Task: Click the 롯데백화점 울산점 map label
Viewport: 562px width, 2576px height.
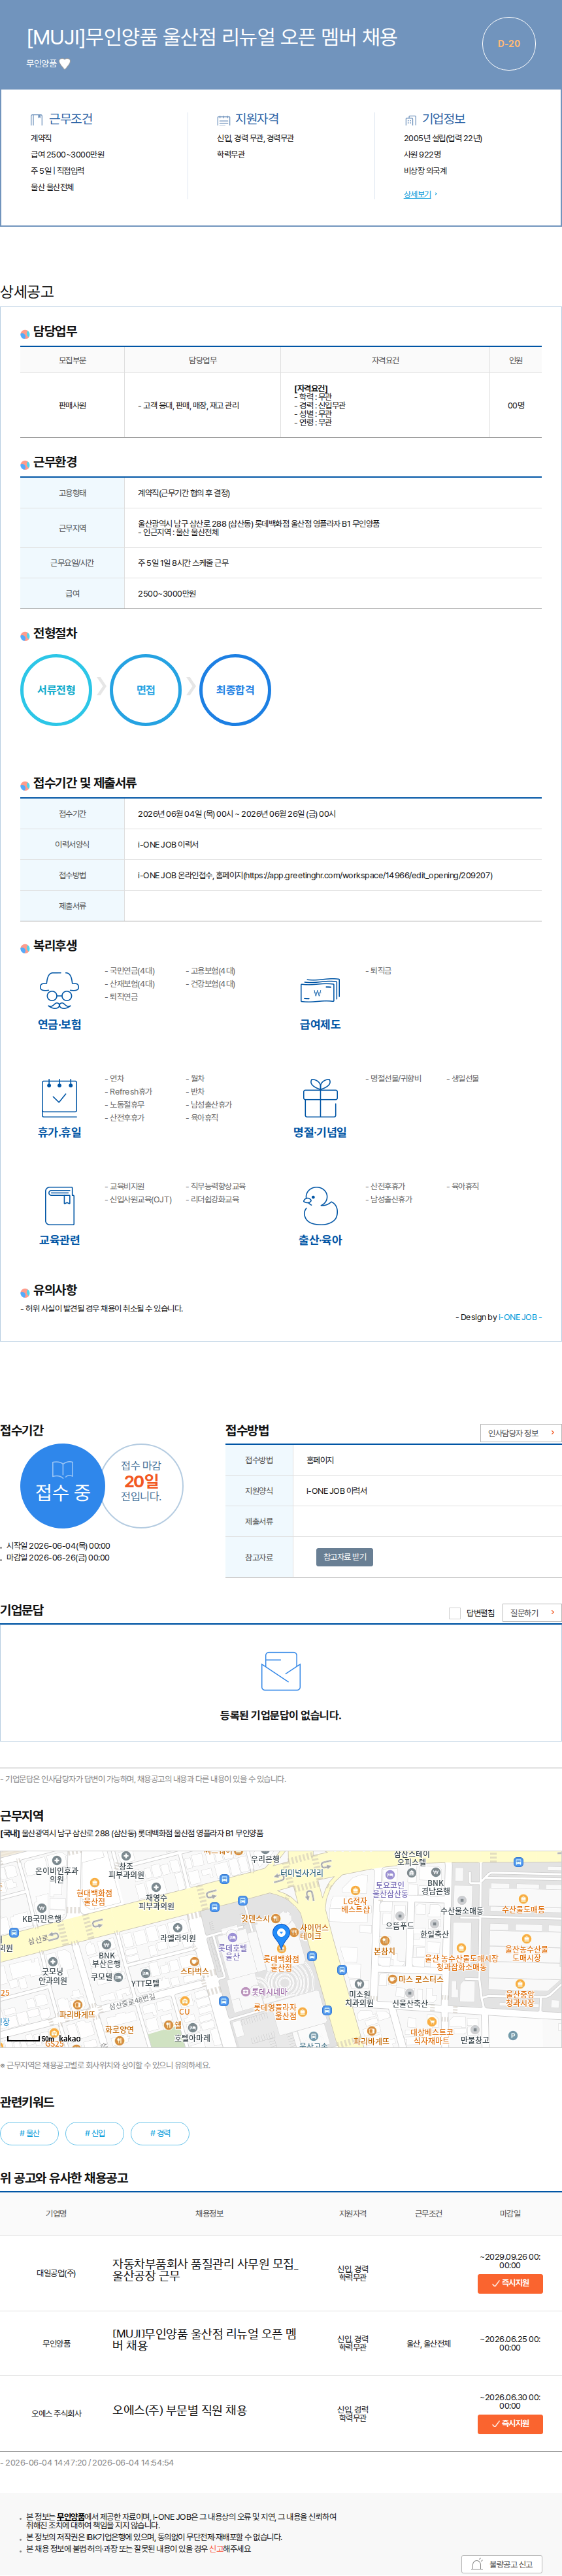Action: [281, 1964]
